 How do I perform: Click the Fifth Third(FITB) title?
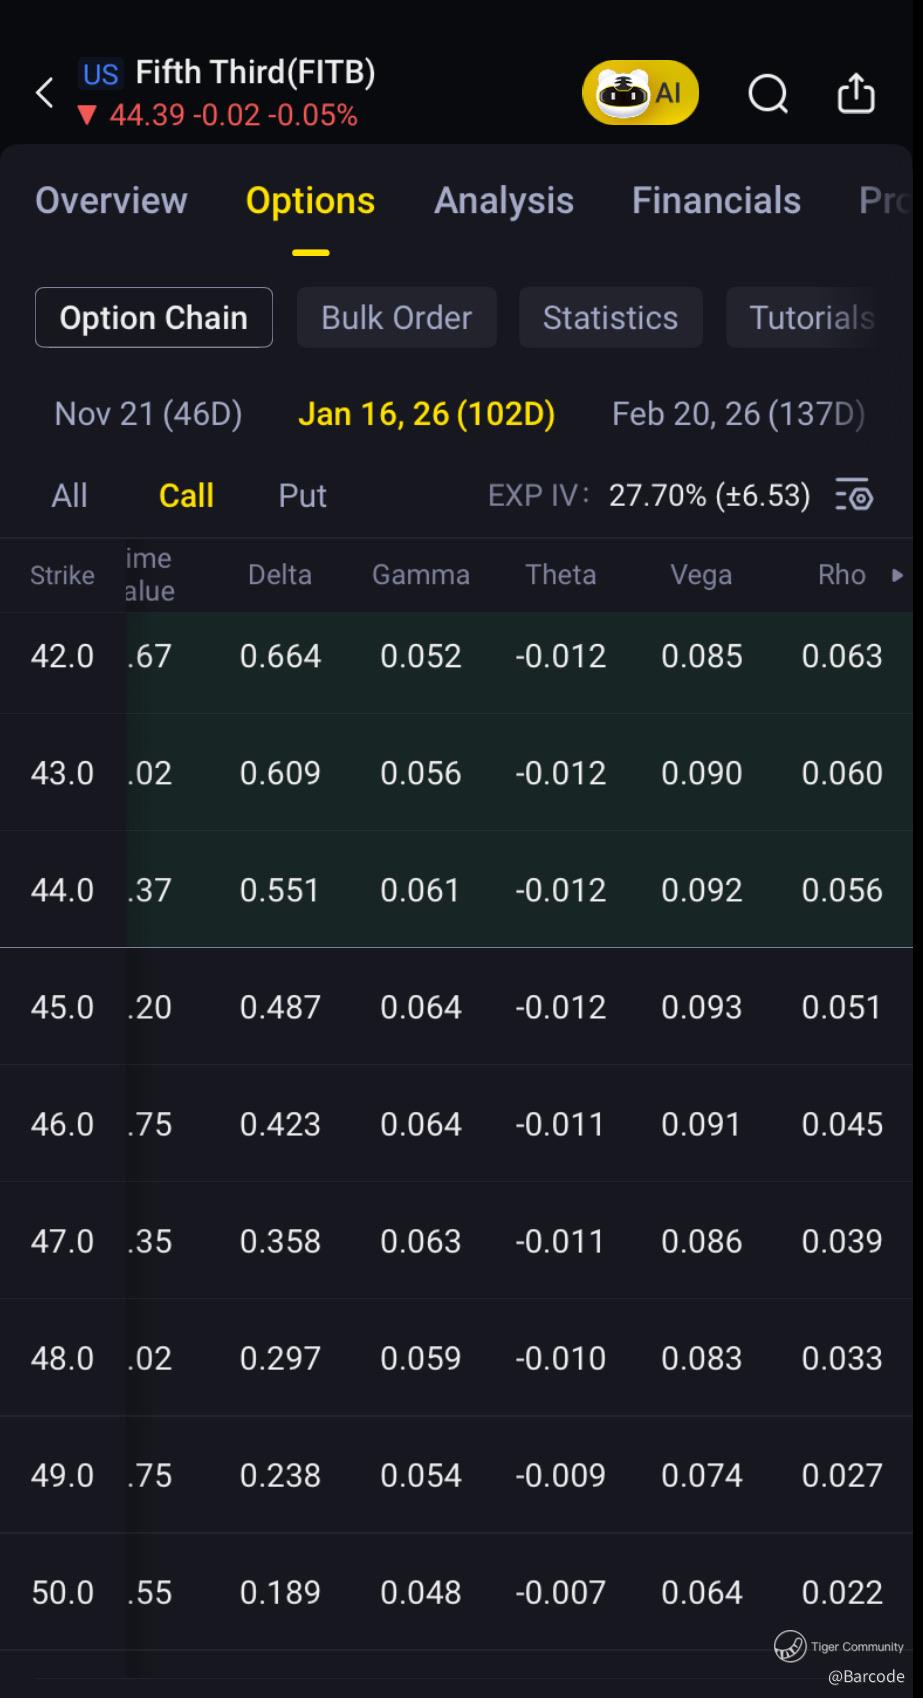point(255,72)
